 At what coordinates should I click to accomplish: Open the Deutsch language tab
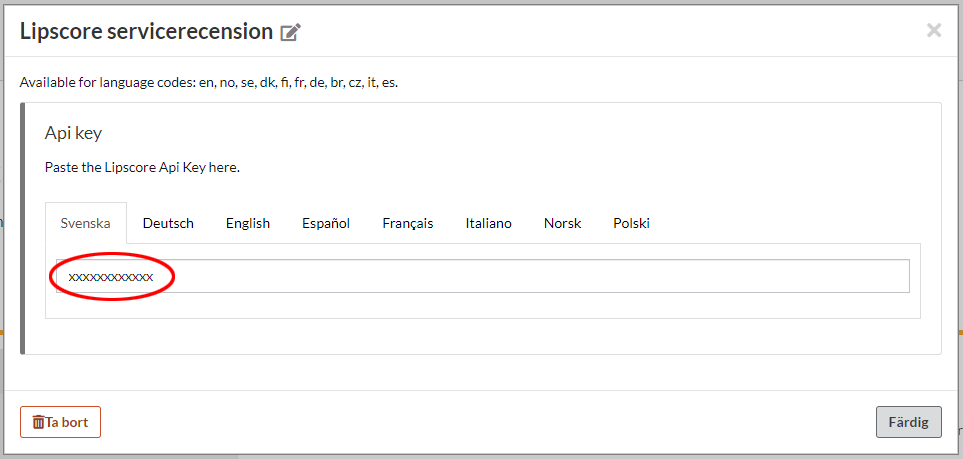click(168, 223)
